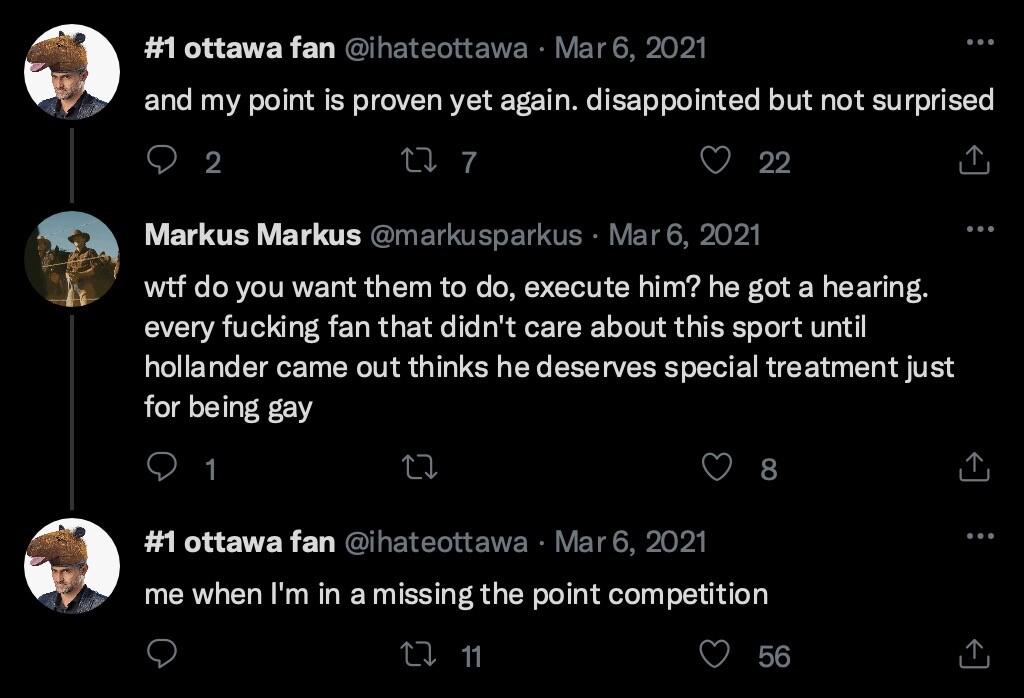The height and width of the screenshot is (698, 1024).
Task: Open #1 ottawa fan's profile picture
Action: click(71, 57)
